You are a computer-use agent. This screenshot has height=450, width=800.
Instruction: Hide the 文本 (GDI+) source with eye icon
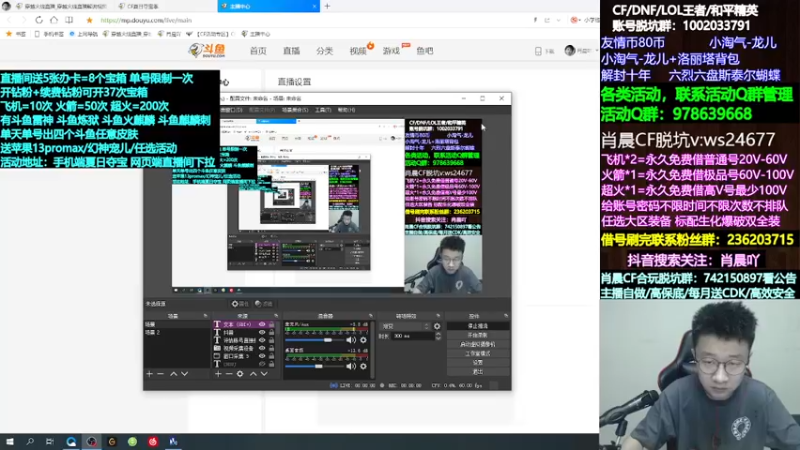262,324
